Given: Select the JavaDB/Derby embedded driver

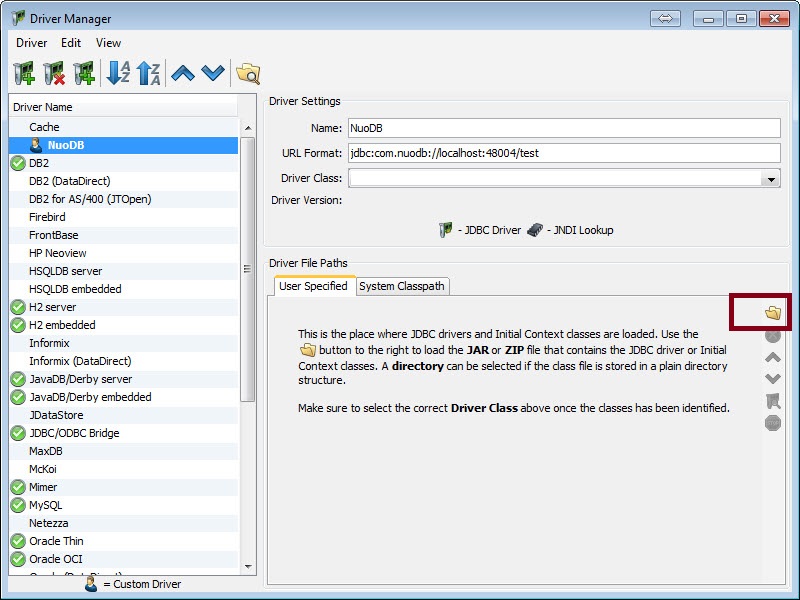Looking at the screenshot, I should coord(123,397).
